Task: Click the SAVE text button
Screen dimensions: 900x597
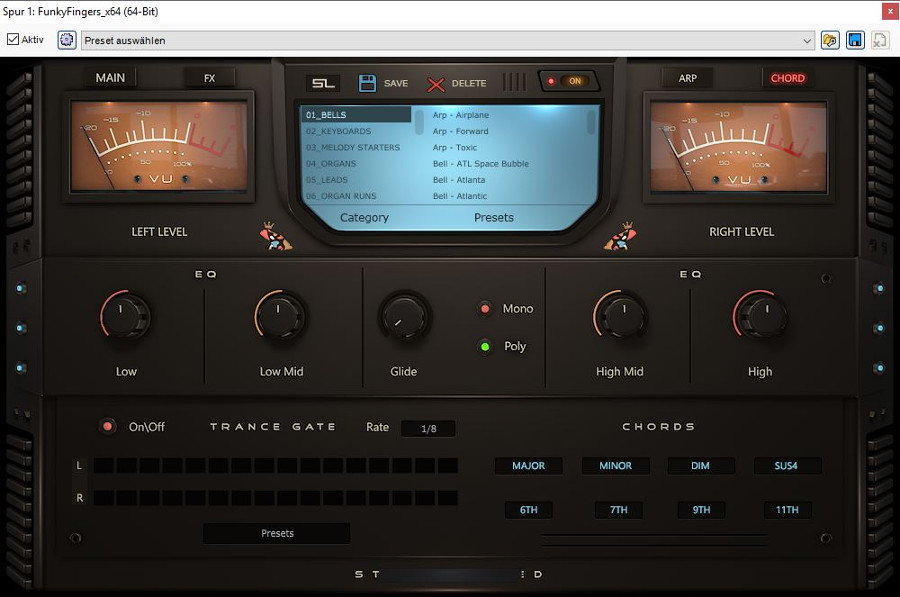Action: [x=396, y=83]
